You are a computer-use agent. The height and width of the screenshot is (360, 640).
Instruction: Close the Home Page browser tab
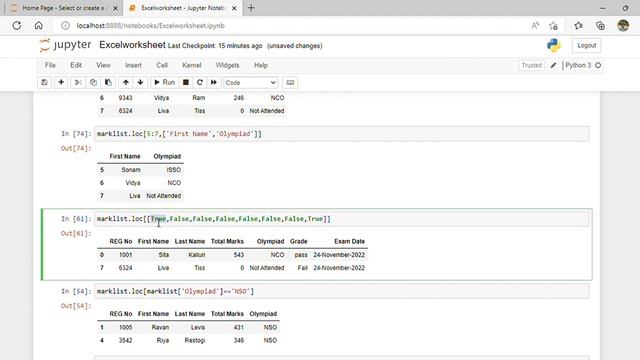click(115, 8)
